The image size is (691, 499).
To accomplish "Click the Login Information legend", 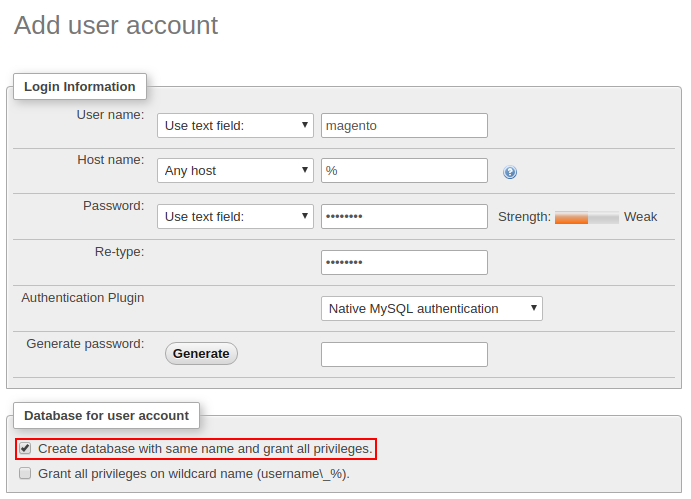I will 80,87.
